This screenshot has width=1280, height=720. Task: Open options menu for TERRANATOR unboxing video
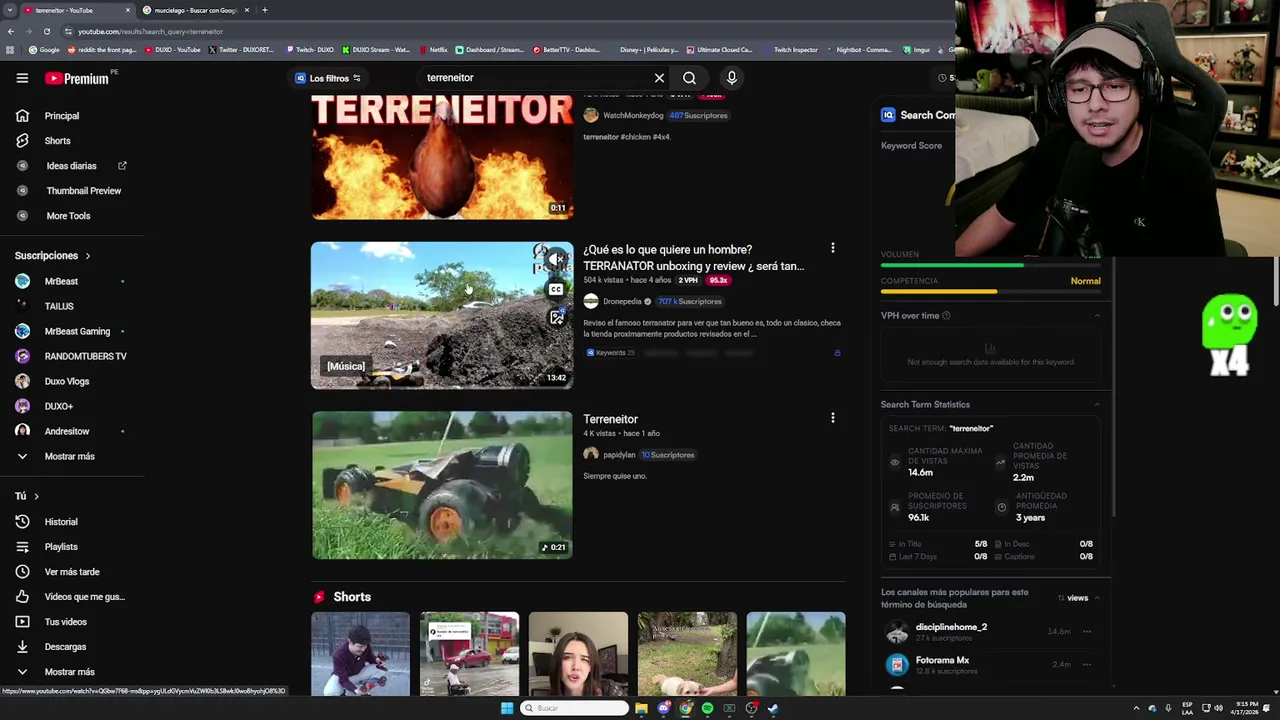[832, 248]
